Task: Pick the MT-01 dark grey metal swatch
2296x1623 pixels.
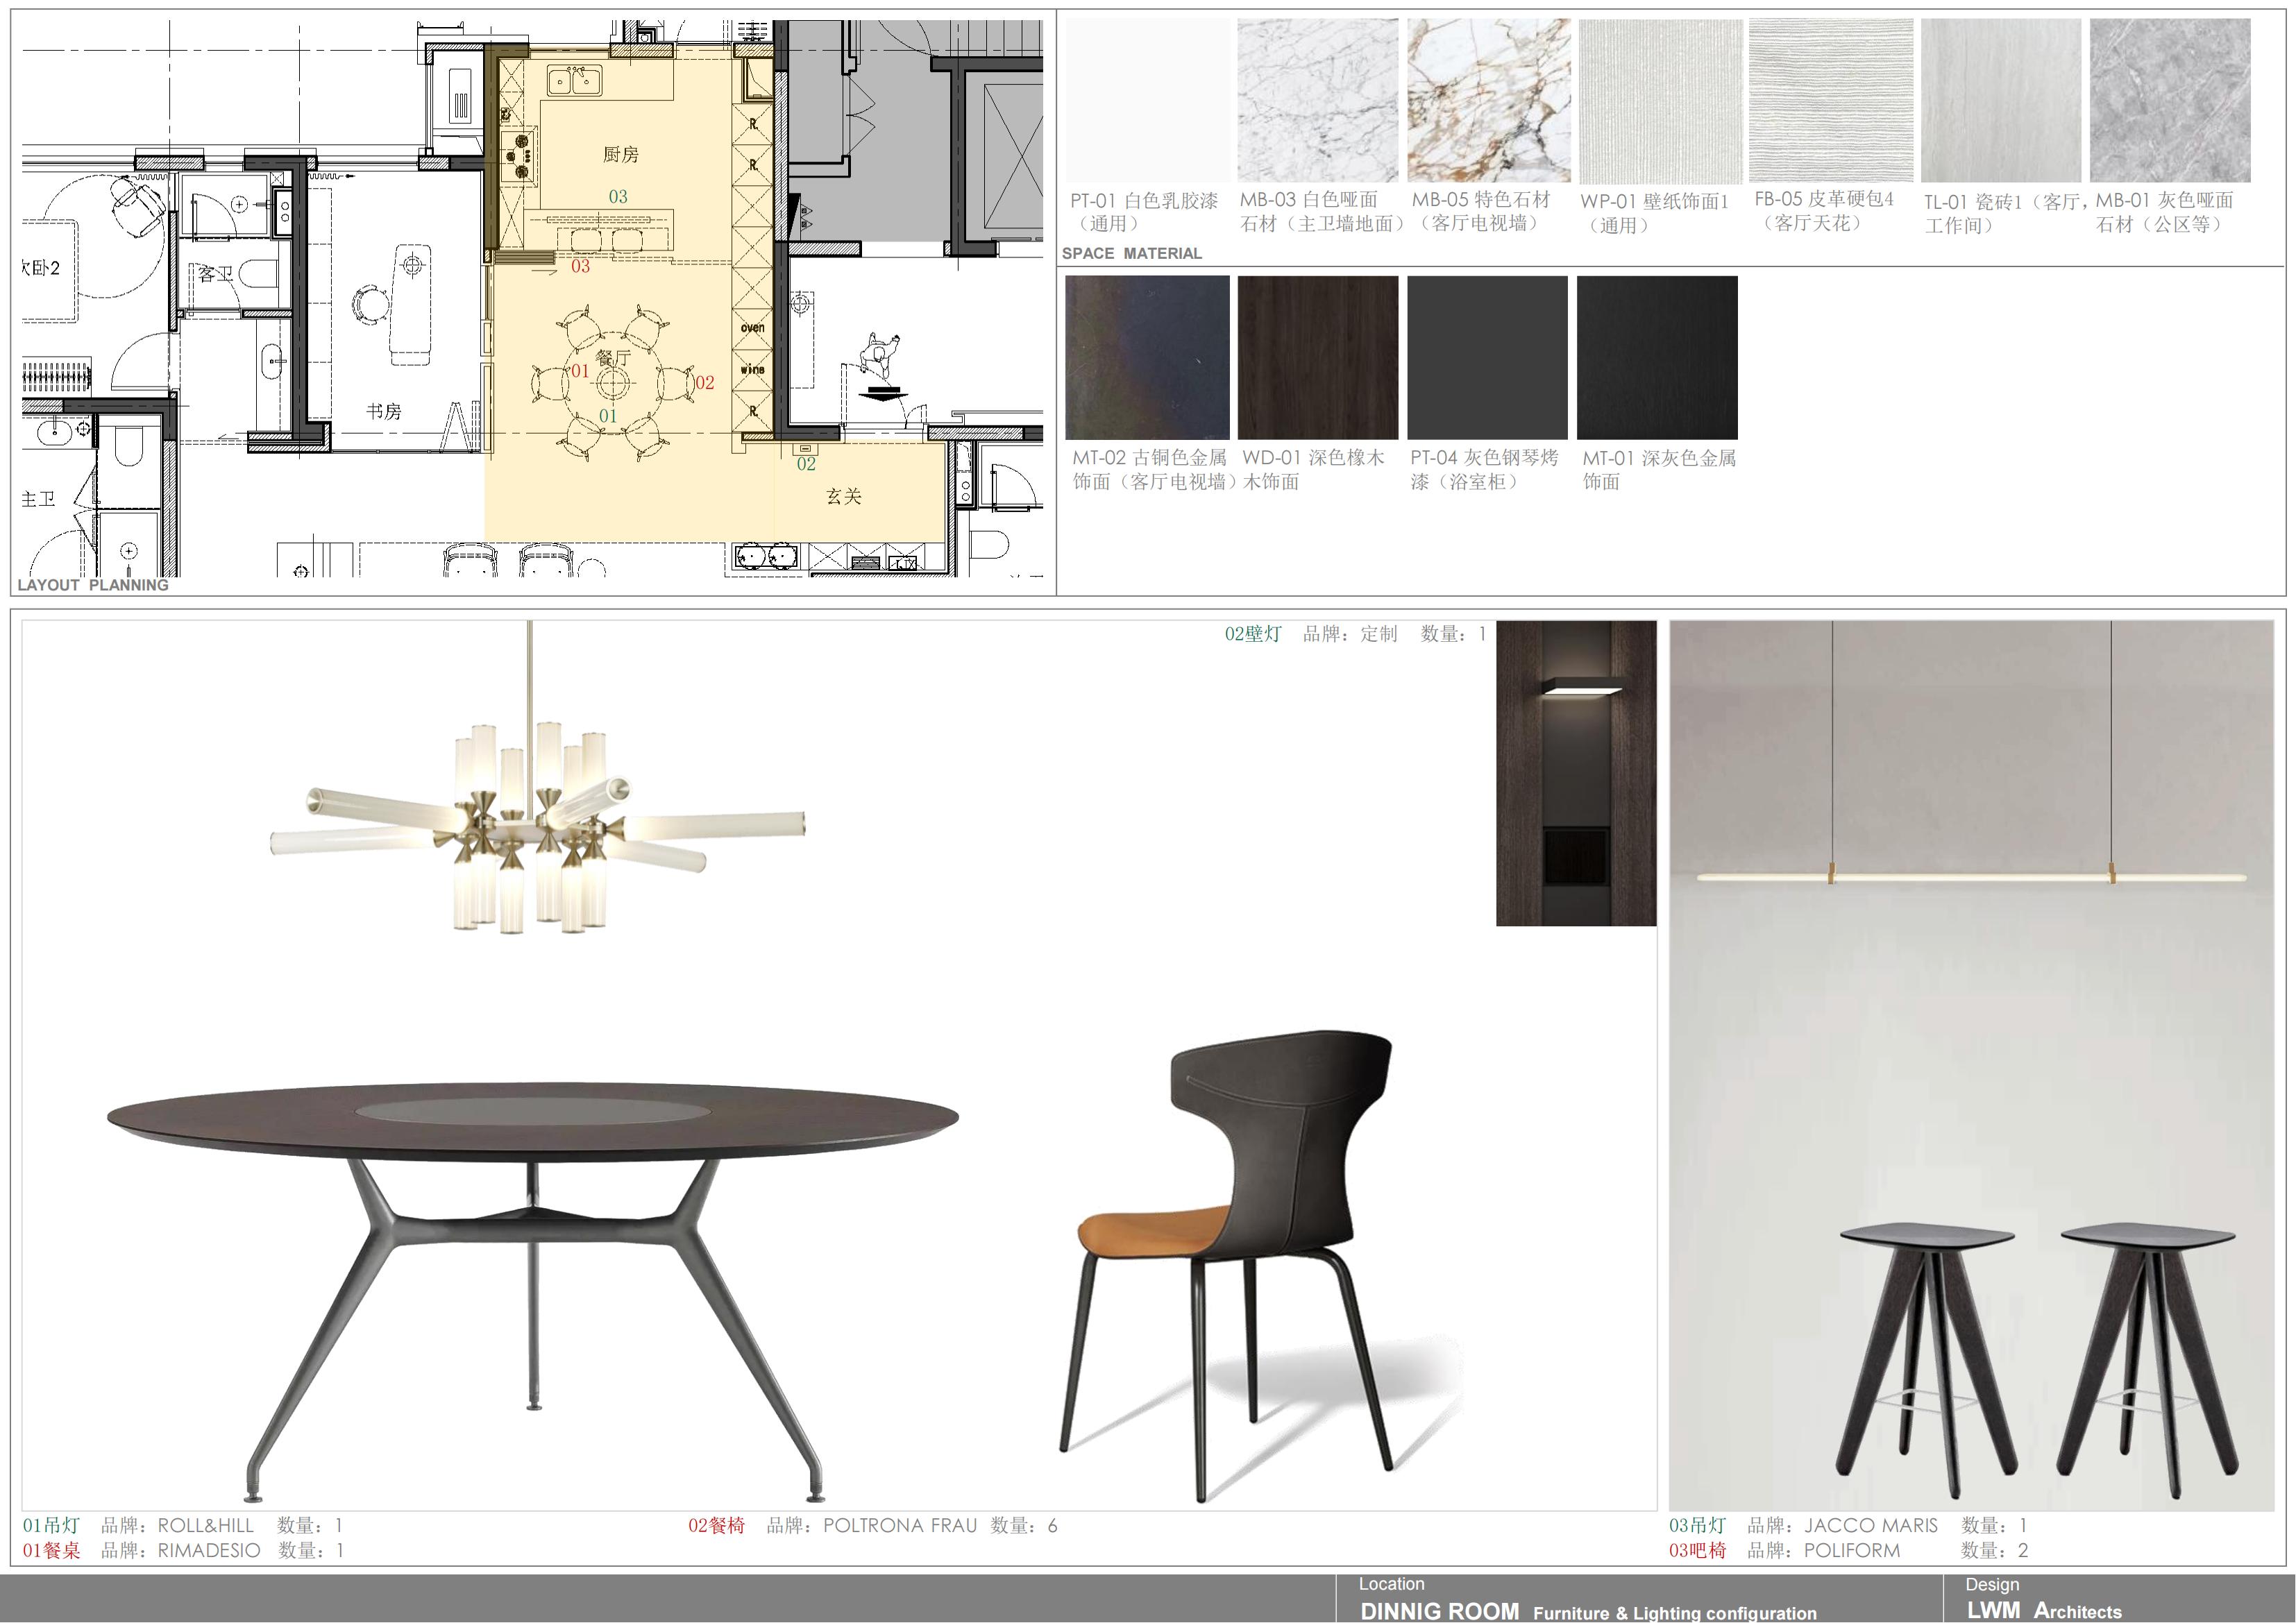Action: click(1657, 358)
